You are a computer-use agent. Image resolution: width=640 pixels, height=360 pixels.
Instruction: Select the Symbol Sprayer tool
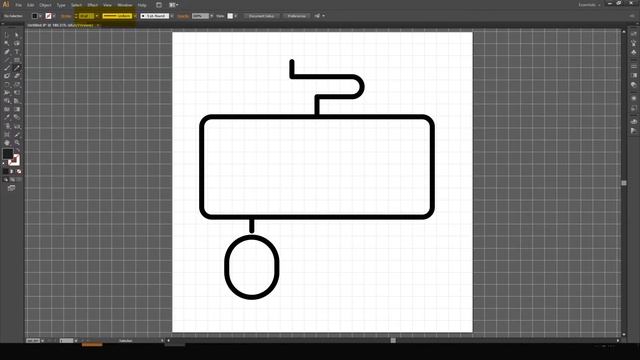7,126
